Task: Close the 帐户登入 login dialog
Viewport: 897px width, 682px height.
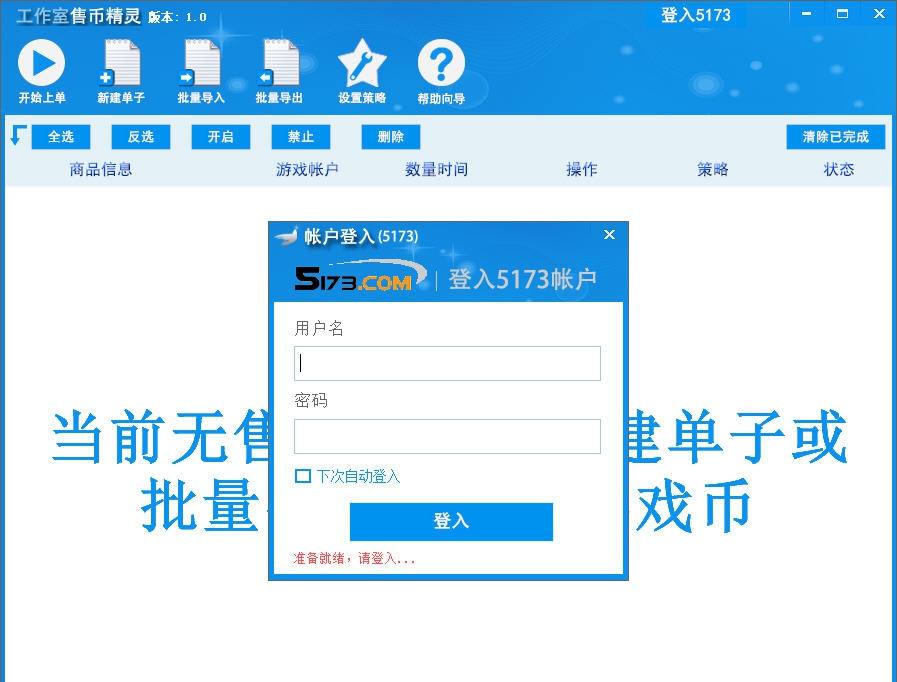Action: point(609,234)
